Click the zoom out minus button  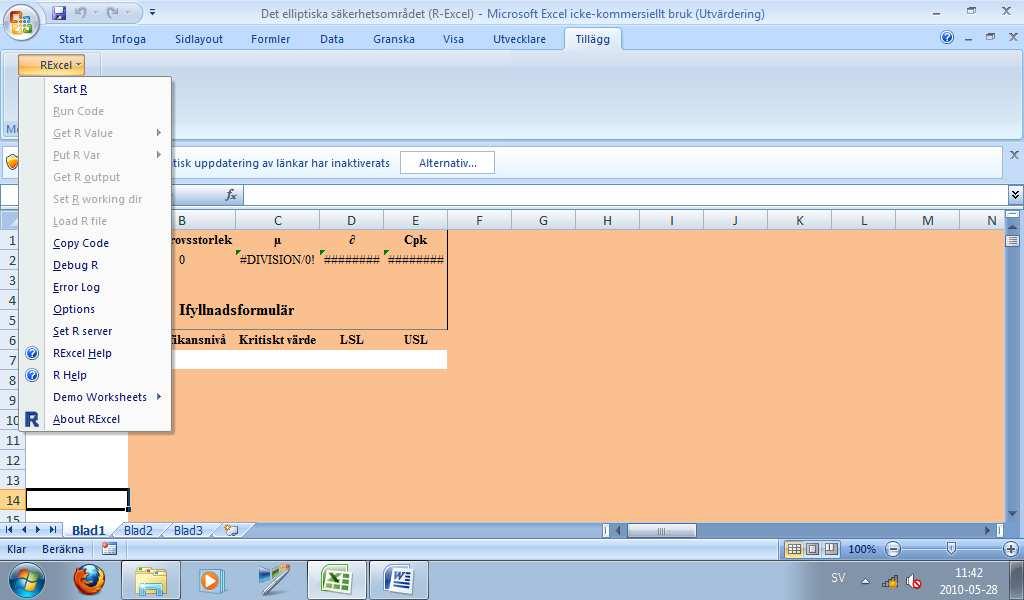(x=893, y=550)
